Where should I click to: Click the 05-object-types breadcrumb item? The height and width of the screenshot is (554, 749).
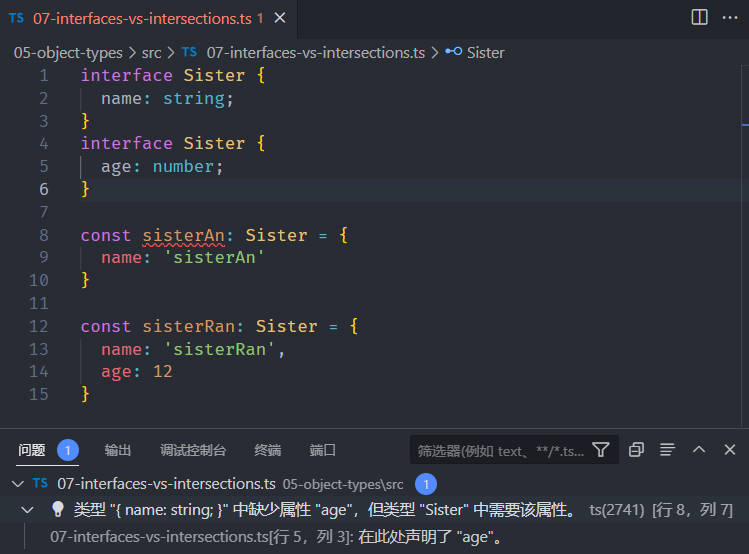pyautogui.click(x=68, y=53)
